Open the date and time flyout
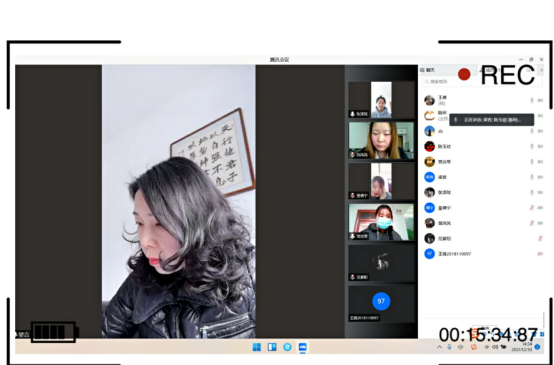This screenshot has width=554, height=365. pos(522,347)
